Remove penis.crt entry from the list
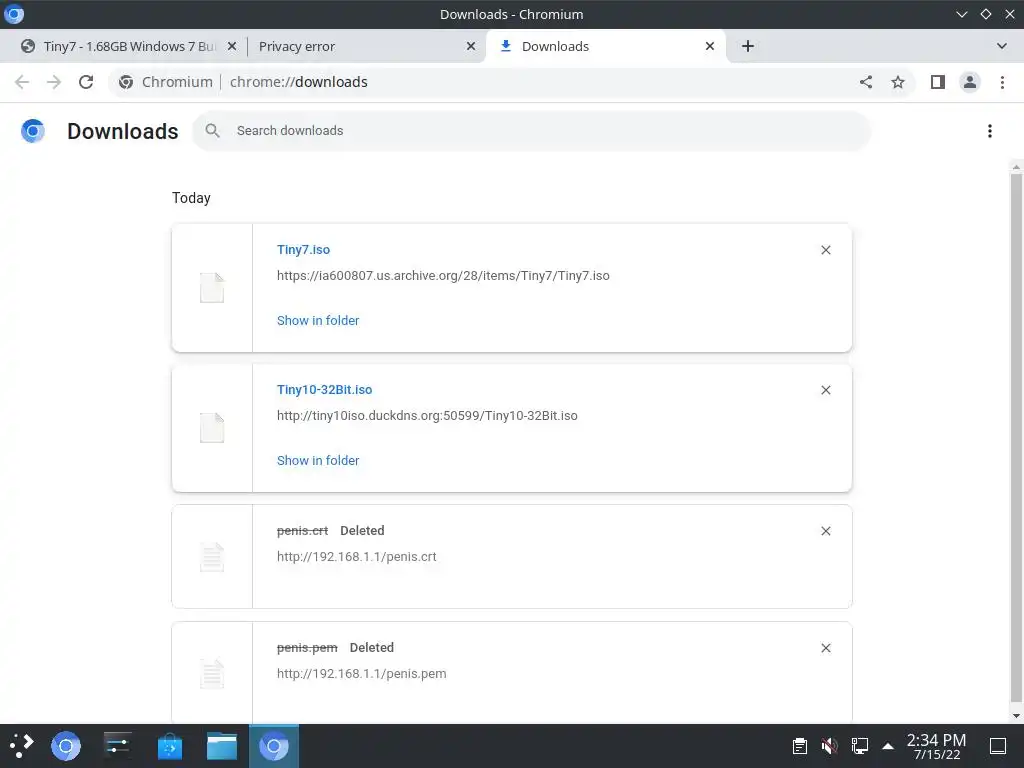The image size is (1024, 768). (x=825, y=531)
